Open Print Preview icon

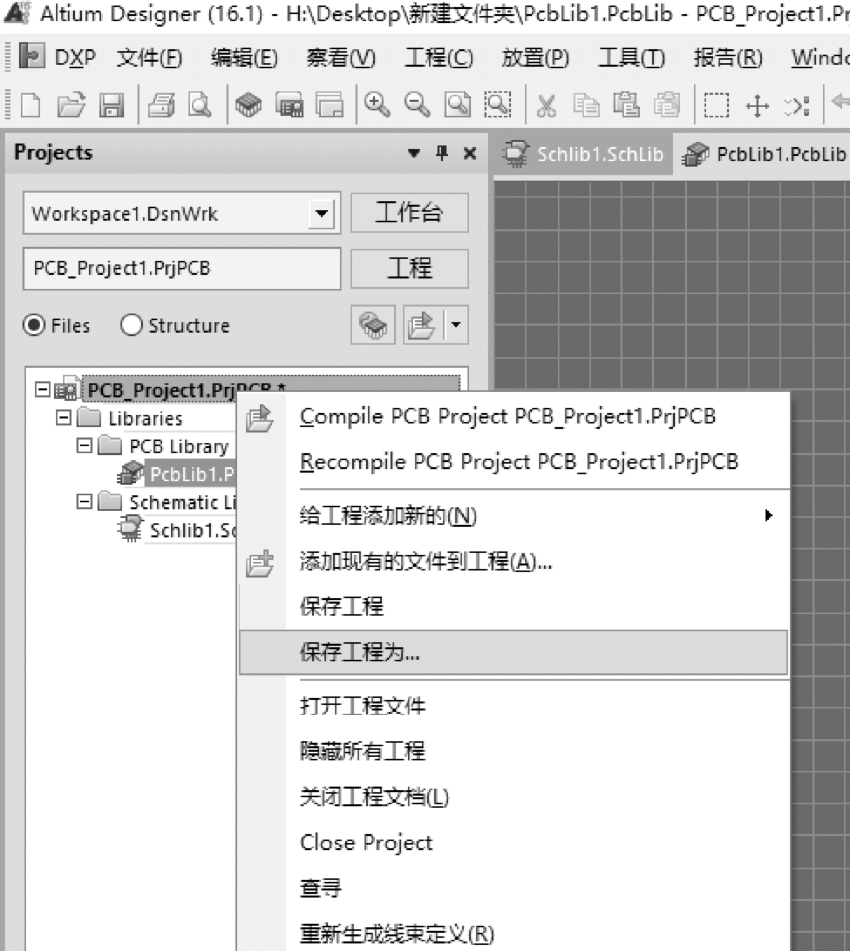[x=200, y=106]
